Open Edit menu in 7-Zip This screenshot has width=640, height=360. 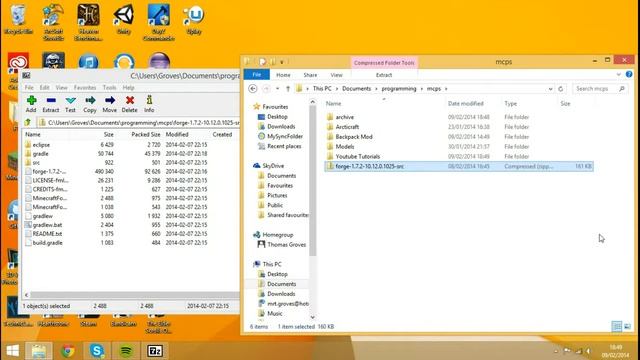pos(44,88)
